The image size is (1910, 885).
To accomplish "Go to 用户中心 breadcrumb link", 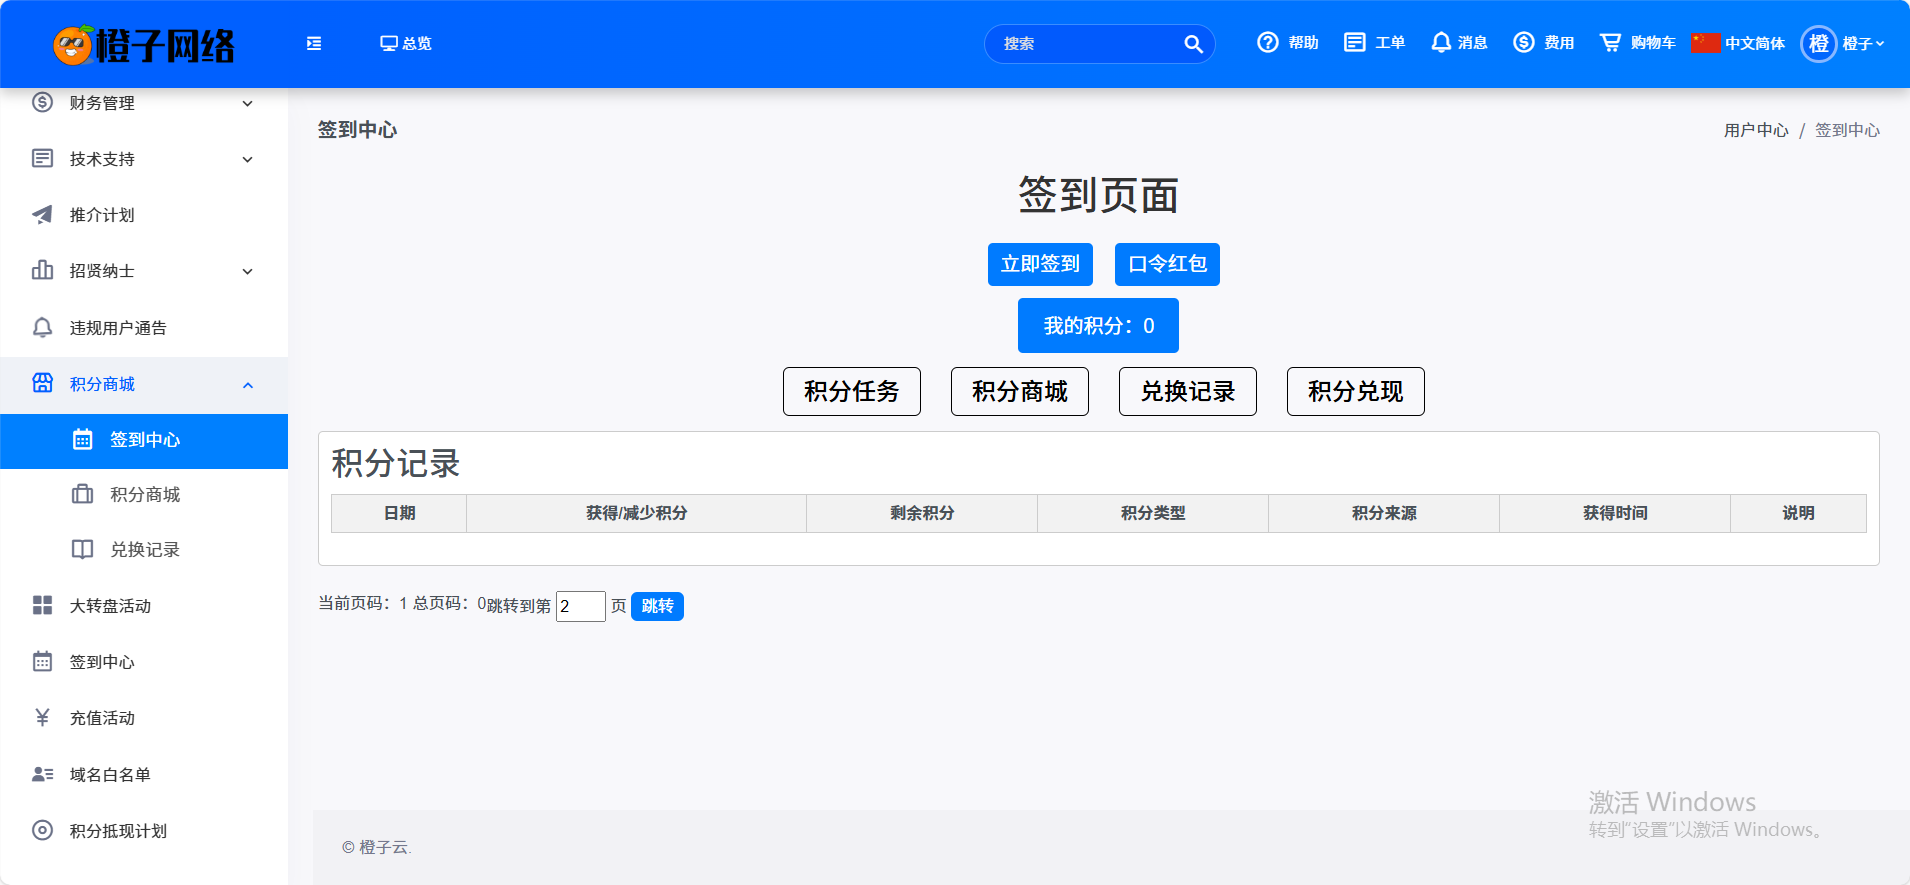I will [1756, 130].
